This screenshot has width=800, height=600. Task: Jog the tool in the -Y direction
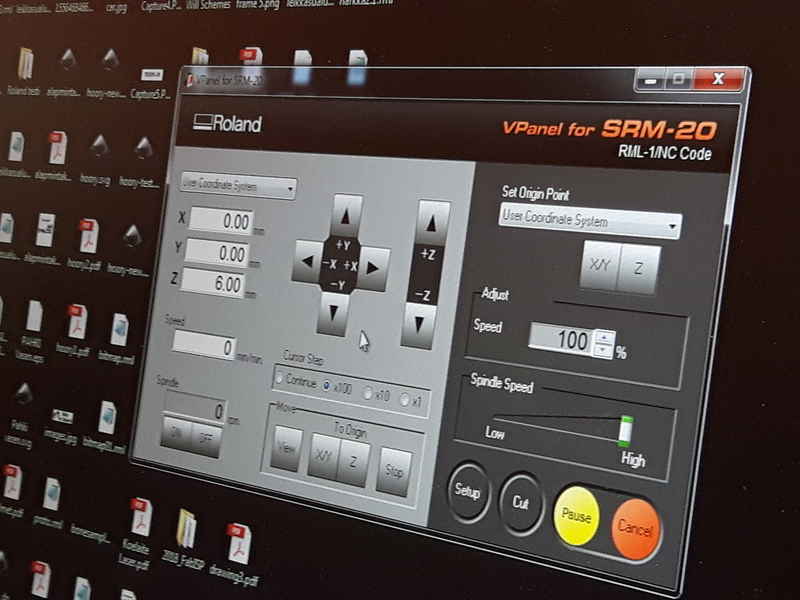(333, 314)
